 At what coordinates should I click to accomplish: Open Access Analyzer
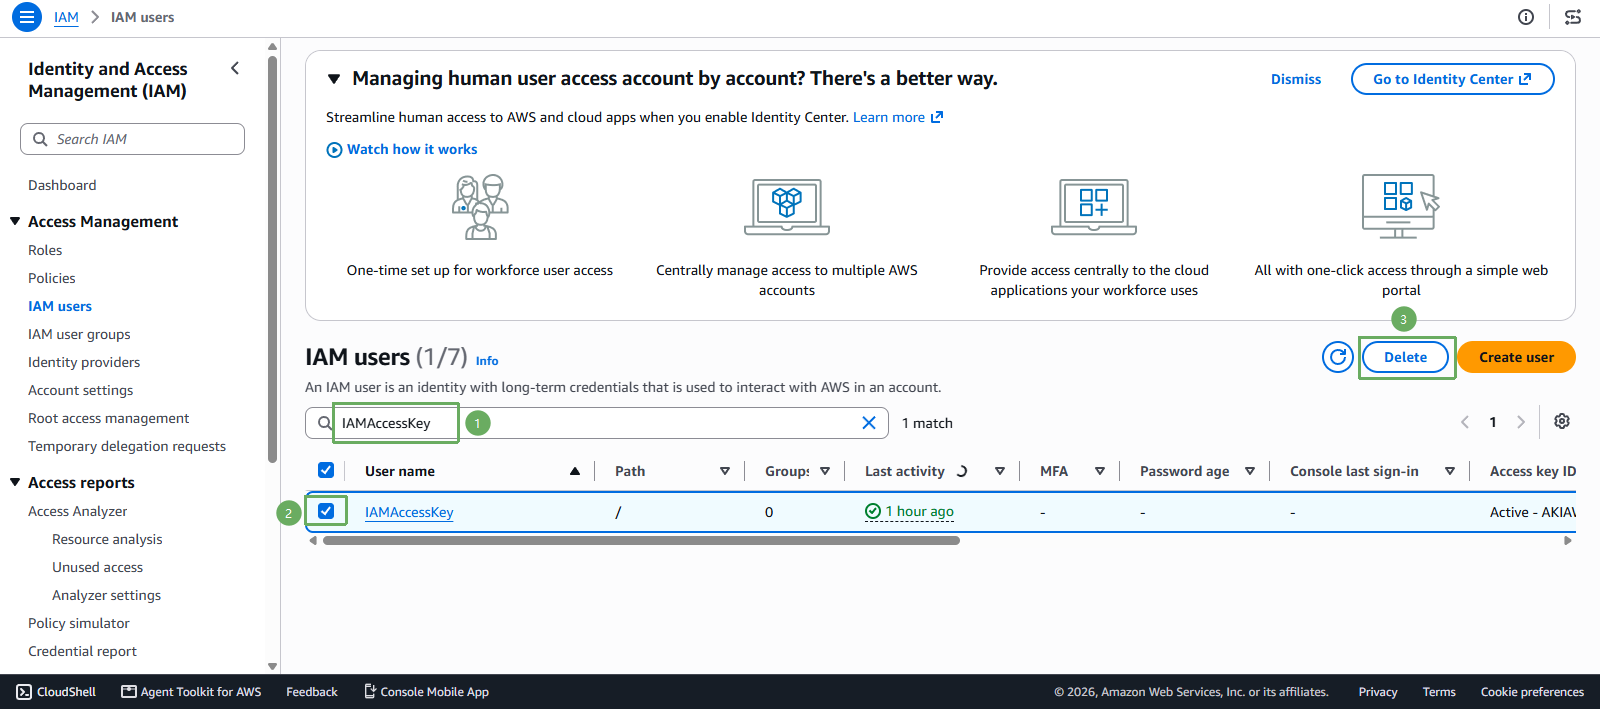click(77, 511)
